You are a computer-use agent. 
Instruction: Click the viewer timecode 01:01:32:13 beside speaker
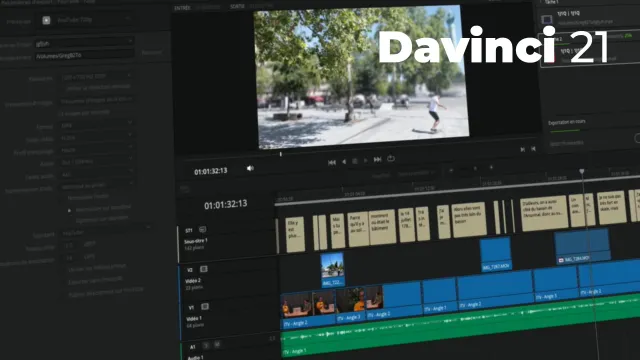coord(211,171)
